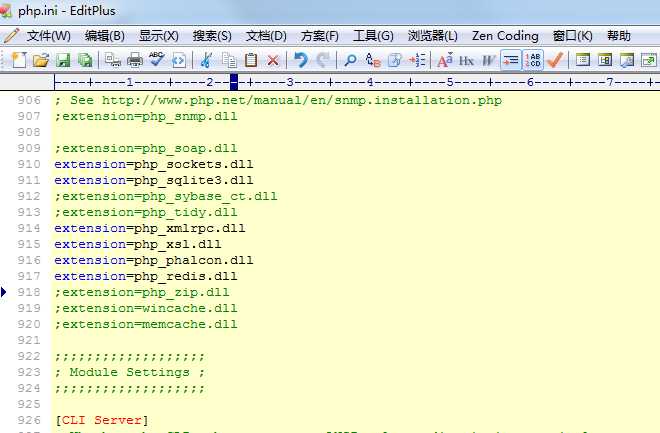Click the red X Delete icon
The width and height of the screenshot is (660, 433).
coord(273,61)
